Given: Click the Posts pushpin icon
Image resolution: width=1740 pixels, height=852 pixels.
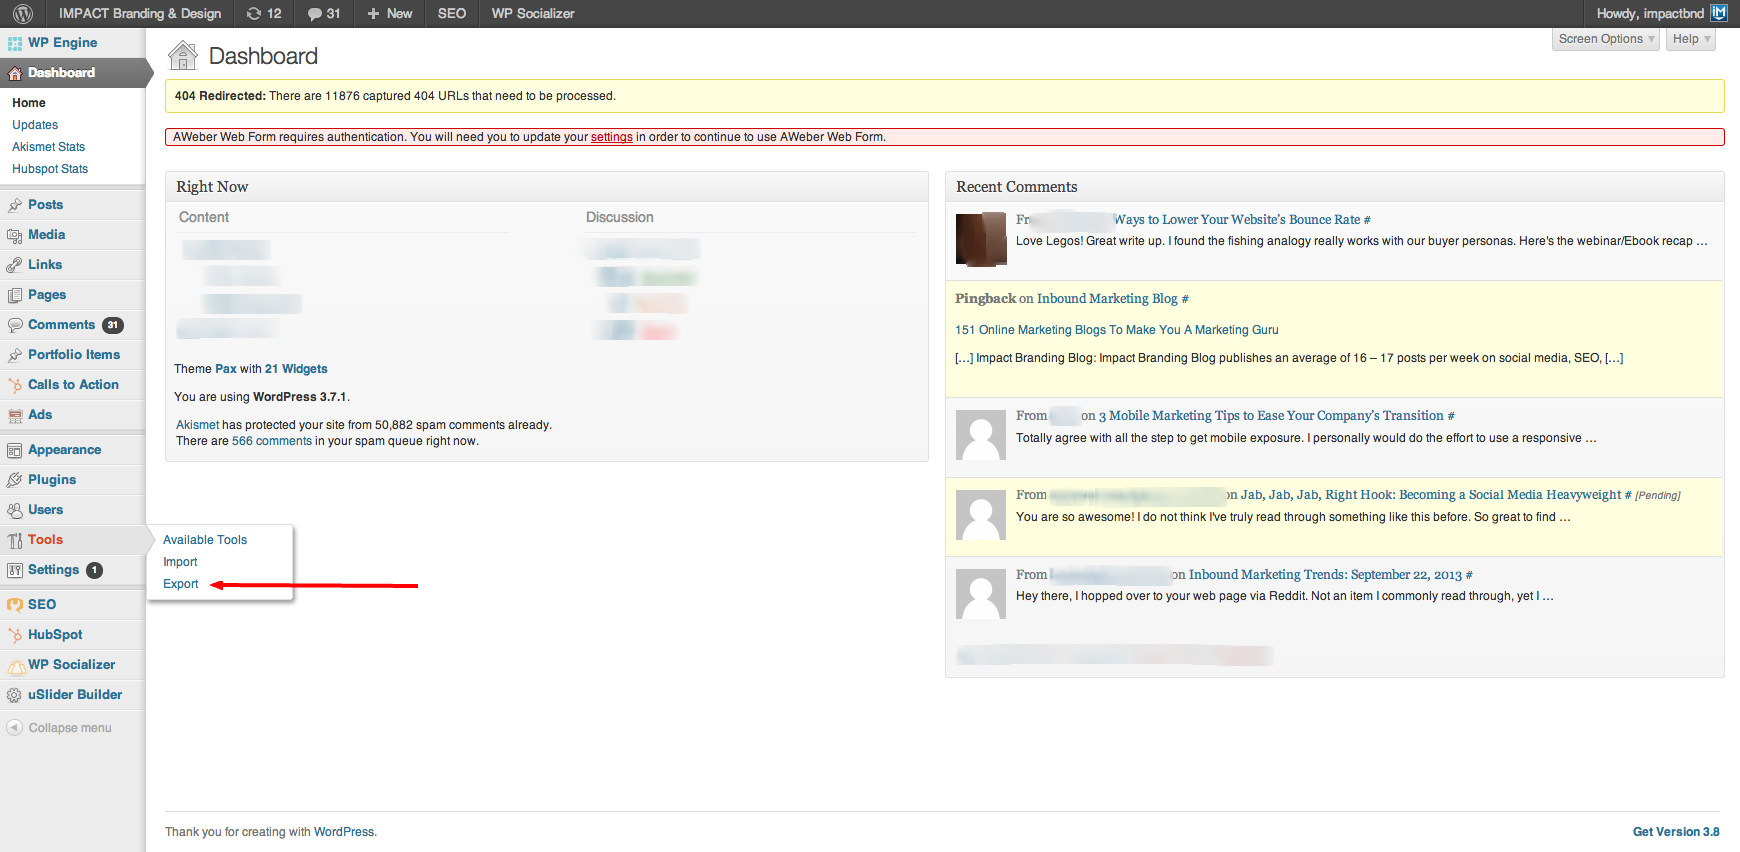Looking at the screenshot, I should [x=15, y=205].
